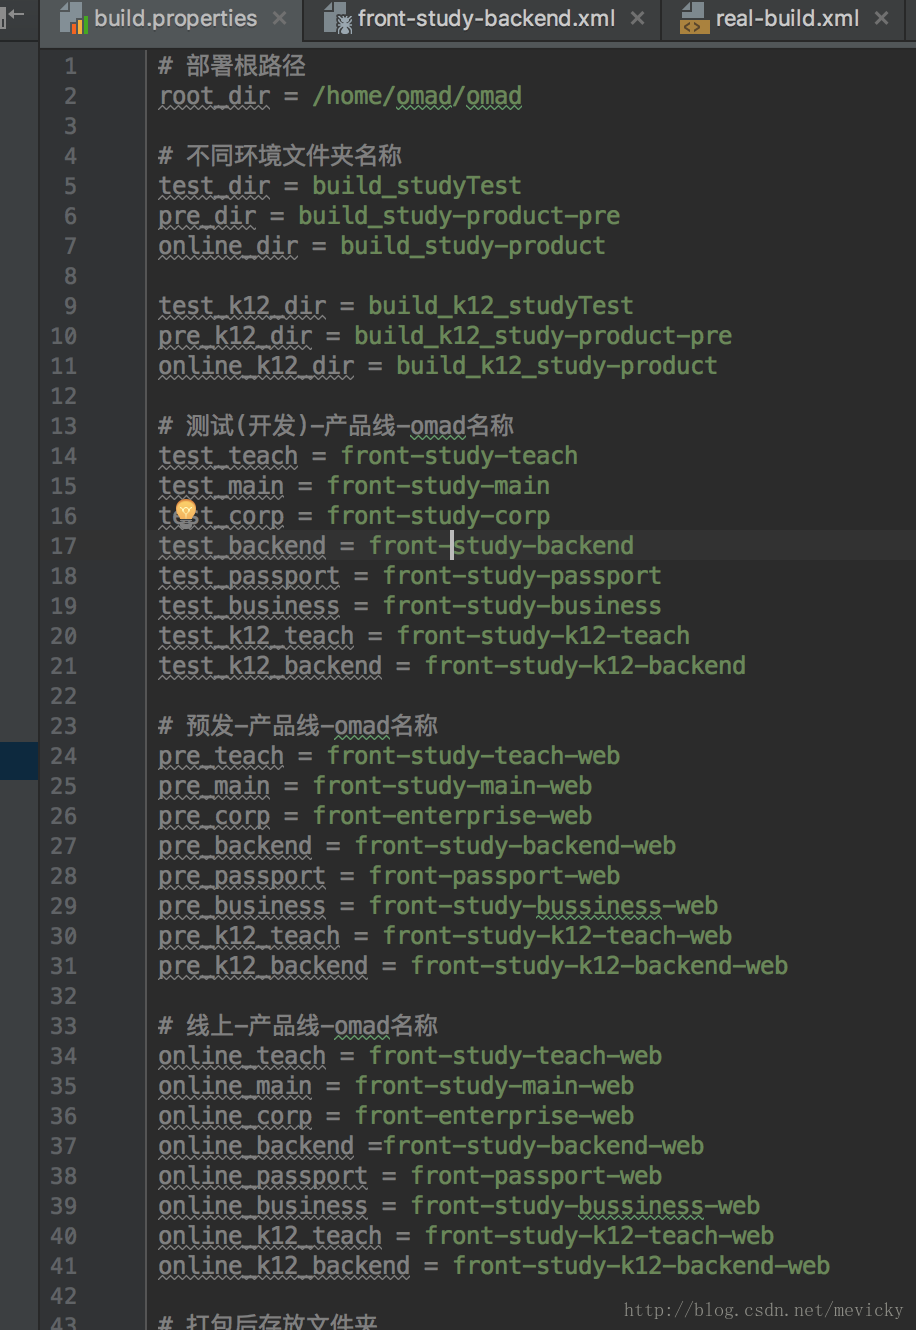This screenshot has width=916, height=1330.
Task: Click the pre_k12_backend property key
Action: click(263, 966)
